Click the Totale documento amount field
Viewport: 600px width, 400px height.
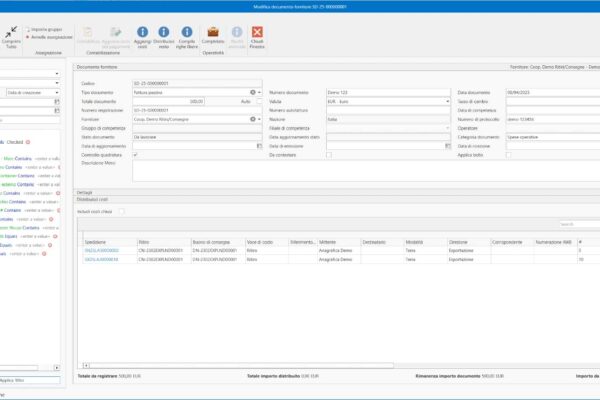tap(168, 101)
